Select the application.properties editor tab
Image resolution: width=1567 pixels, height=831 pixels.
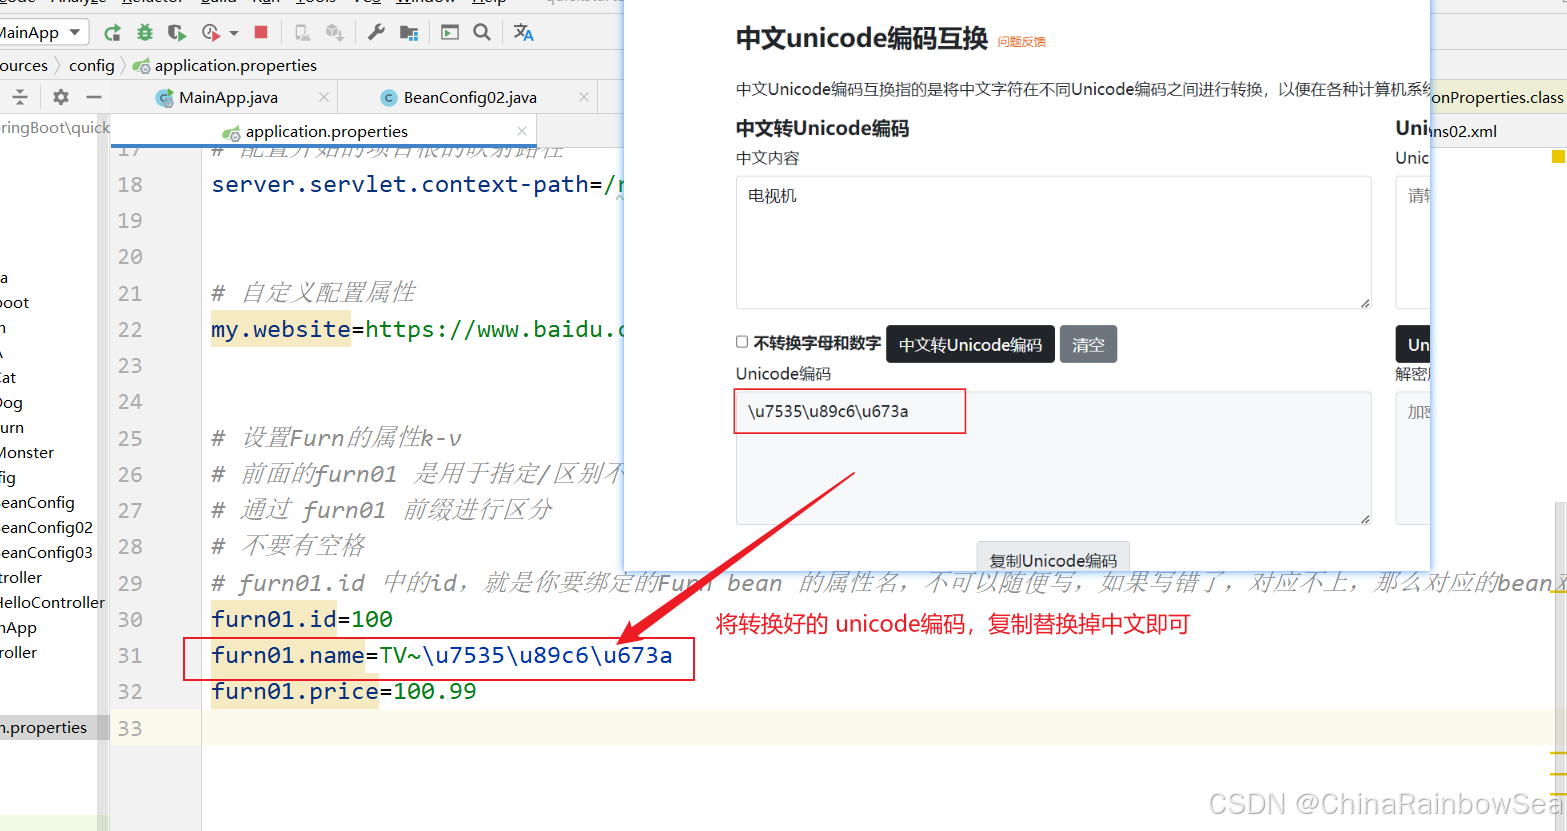327,131
